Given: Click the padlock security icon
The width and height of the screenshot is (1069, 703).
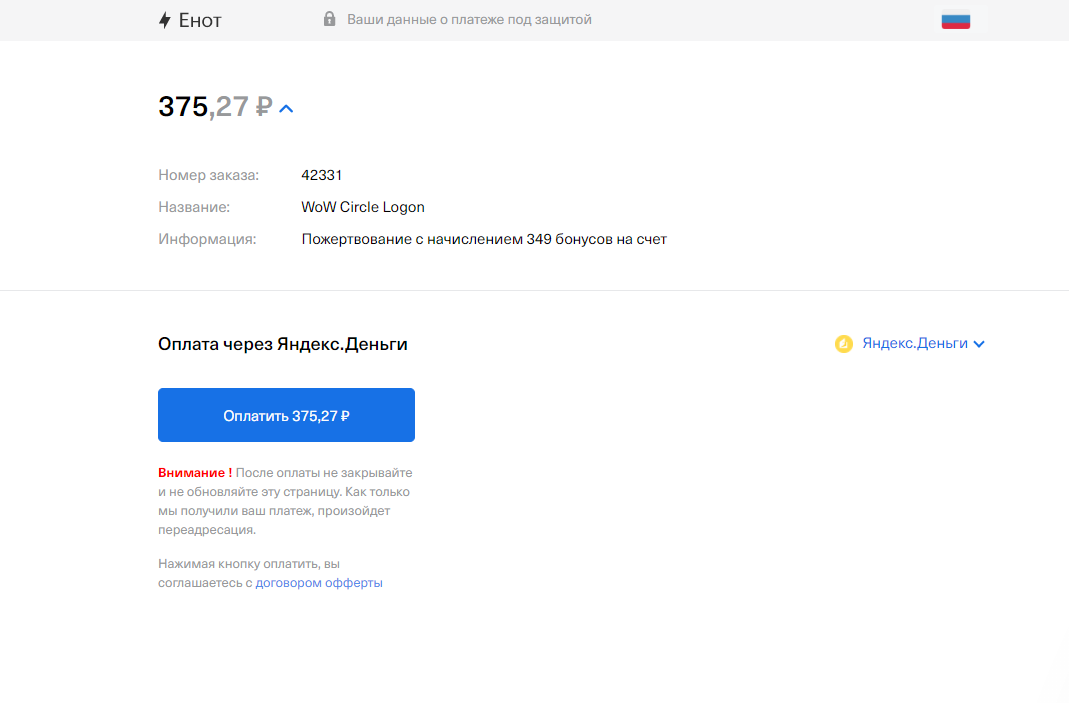Looking at the screenshot, I should (x=329, y=19).
